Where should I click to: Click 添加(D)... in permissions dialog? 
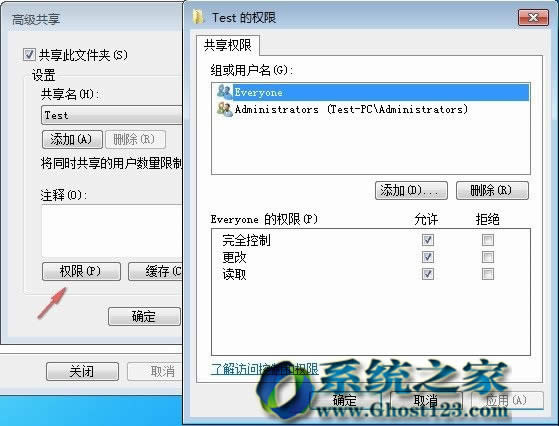411,190
